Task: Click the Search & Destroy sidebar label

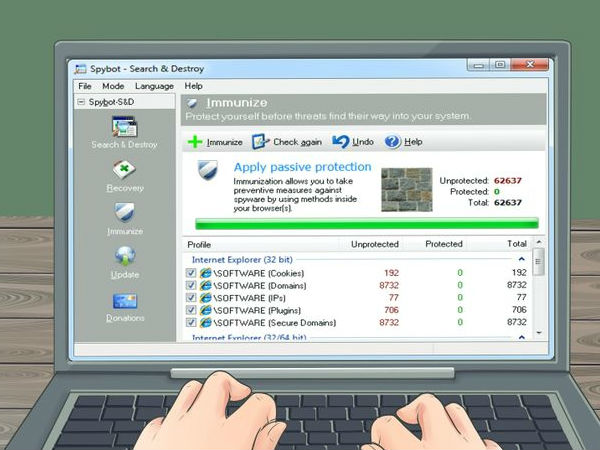Action: 124,145
